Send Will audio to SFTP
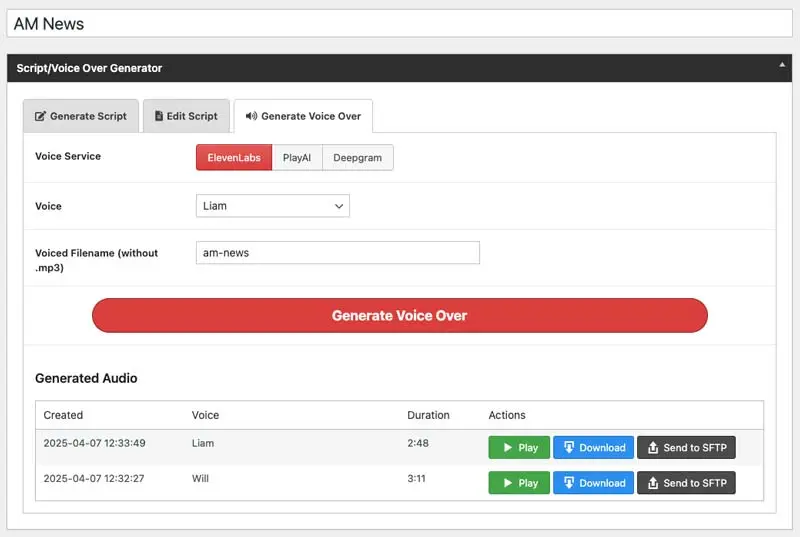Screen dimensions: 800x537 click(x=686, y=483)
